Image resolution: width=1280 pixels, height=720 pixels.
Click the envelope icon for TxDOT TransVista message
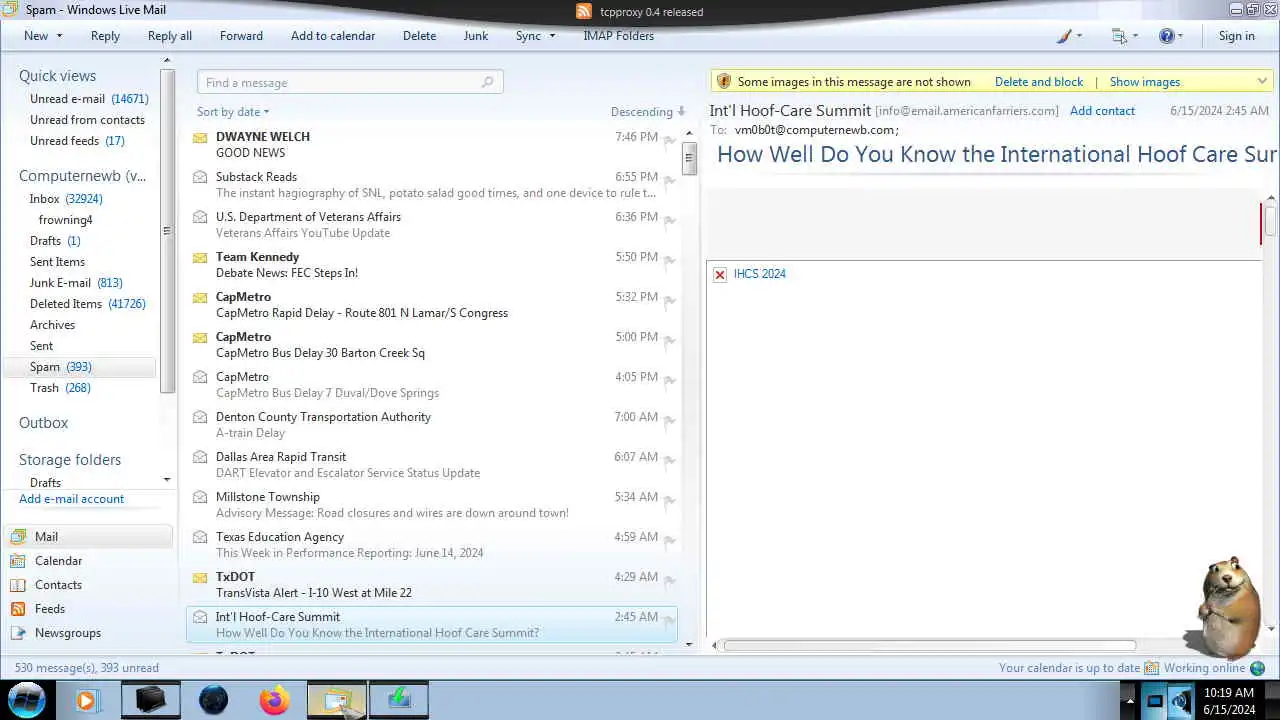200,578
